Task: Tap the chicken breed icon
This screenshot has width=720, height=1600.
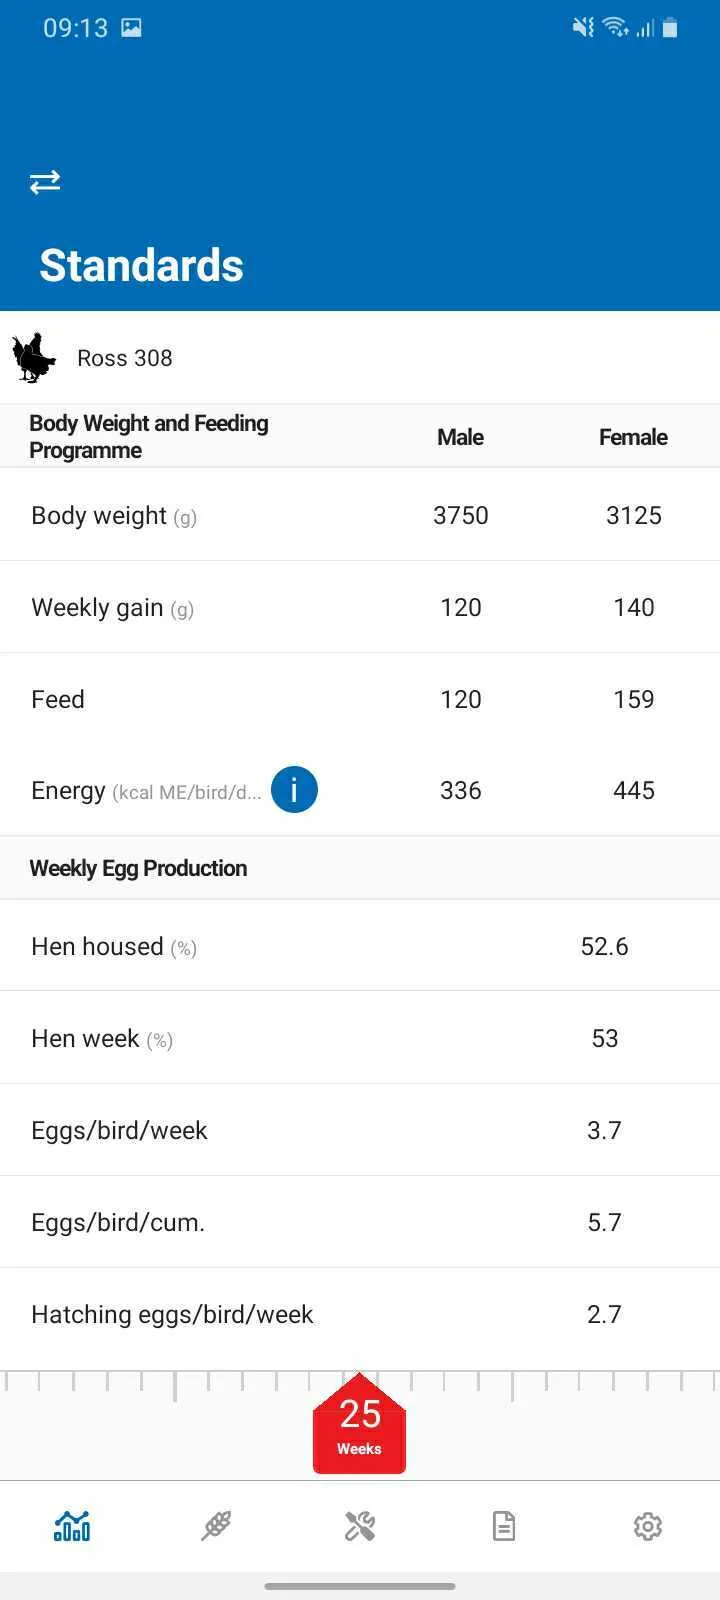Action: pos(34,358)
